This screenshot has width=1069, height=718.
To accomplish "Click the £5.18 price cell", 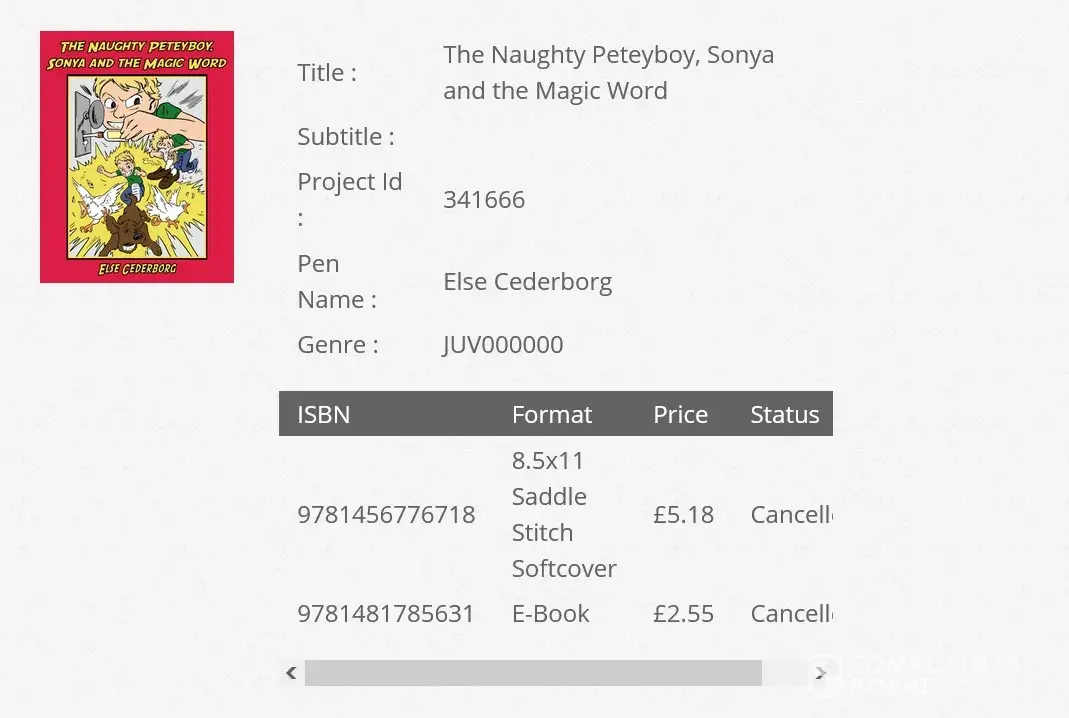I will (x=684, y=514).
